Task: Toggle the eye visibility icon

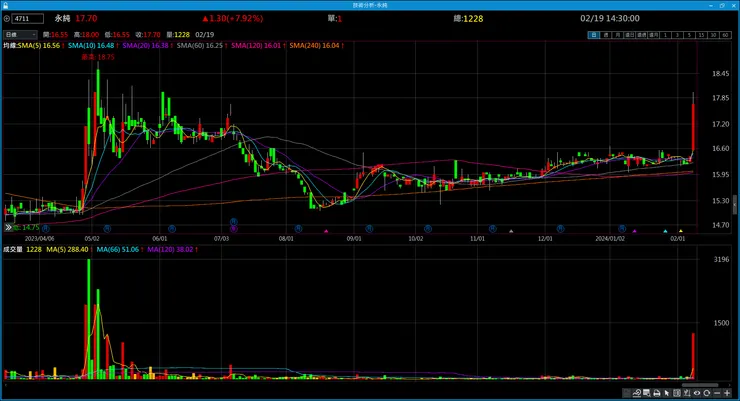Action: pyautogui.click(x=697, y=393)
